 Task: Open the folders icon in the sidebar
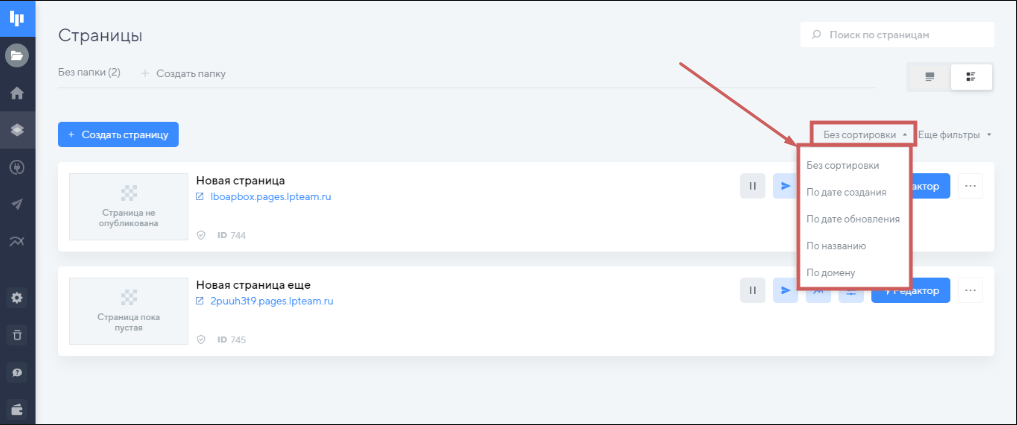tap(17, 56)
